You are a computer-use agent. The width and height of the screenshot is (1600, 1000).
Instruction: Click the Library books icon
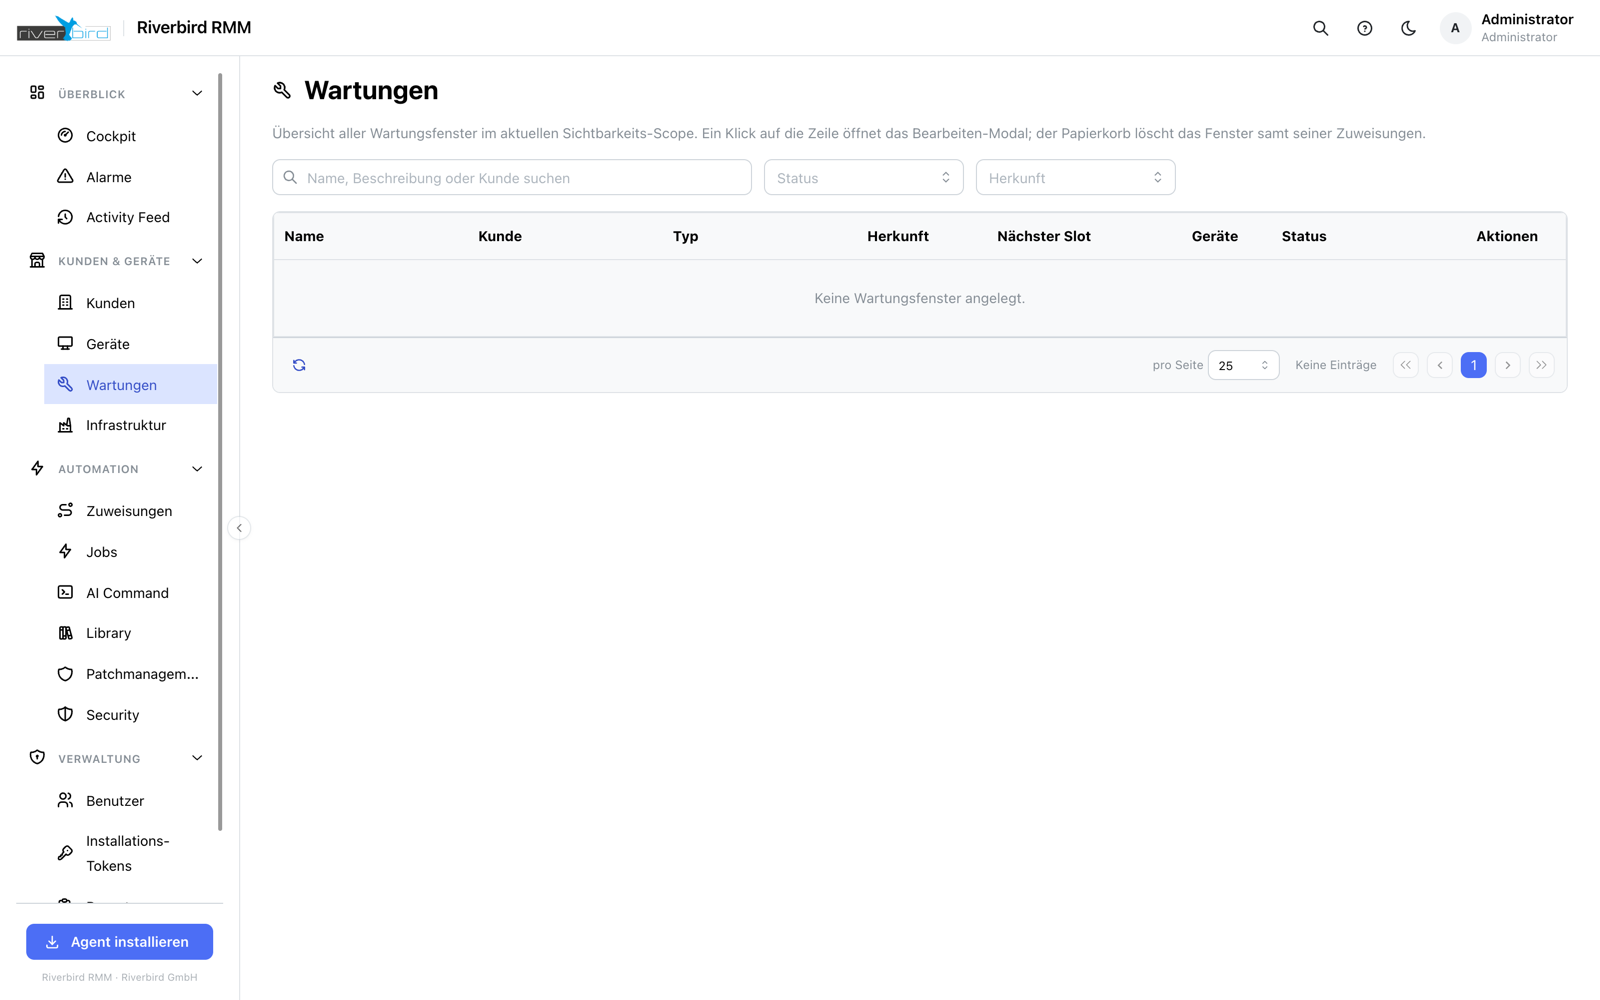click(65, 633)
